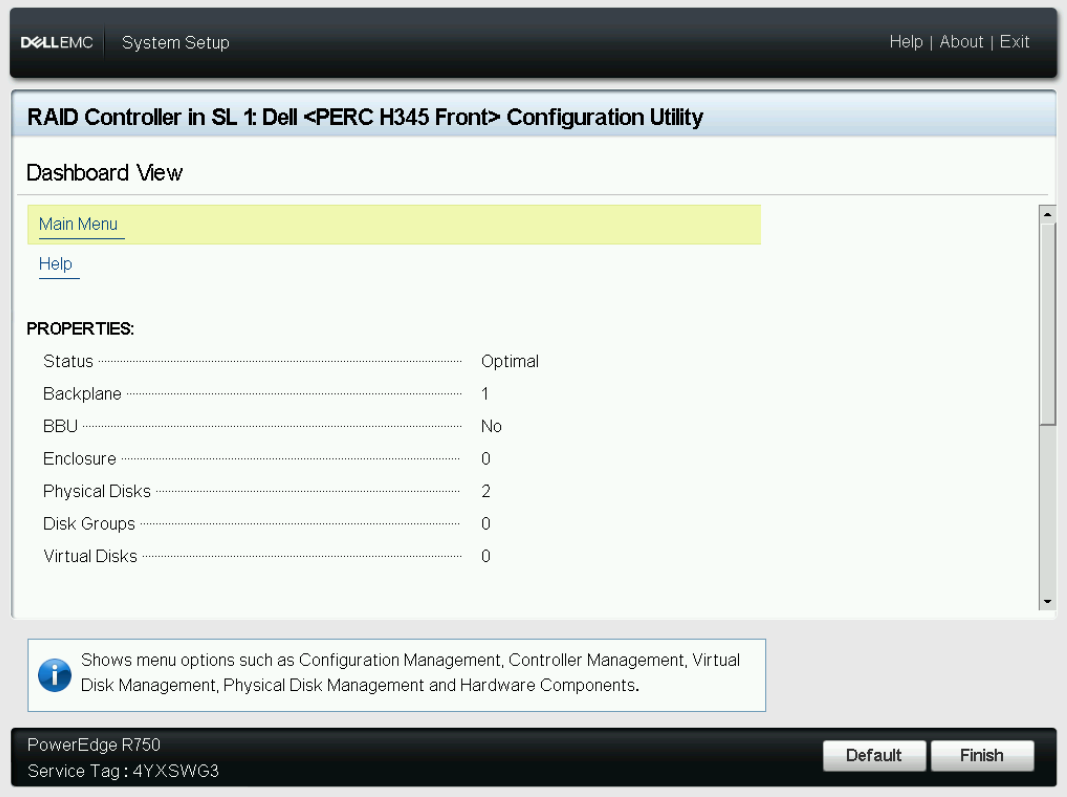1067x797 pixels.
Task: Open the Main Menu link
Action: click(x=79, y=224)
